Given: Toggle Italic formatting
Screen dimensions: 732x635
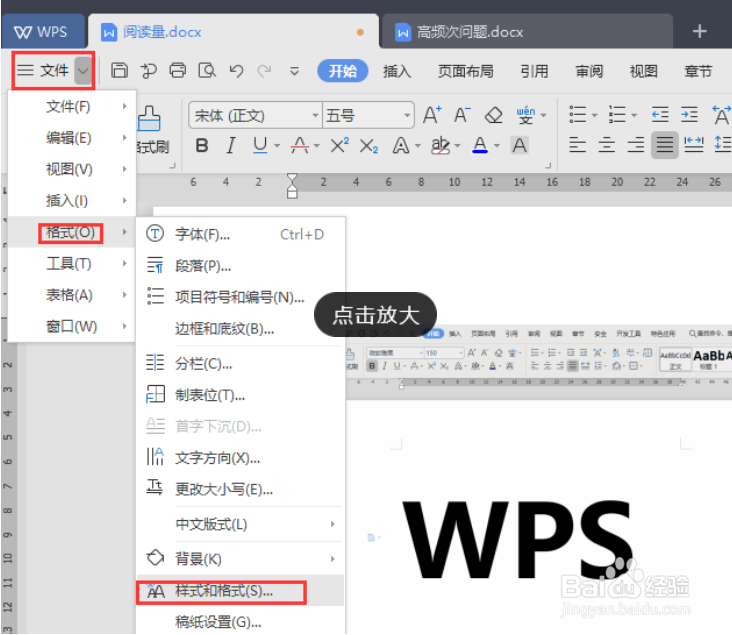Looking at the screenshot, I should pyautogui.click(x=231, y=146).
